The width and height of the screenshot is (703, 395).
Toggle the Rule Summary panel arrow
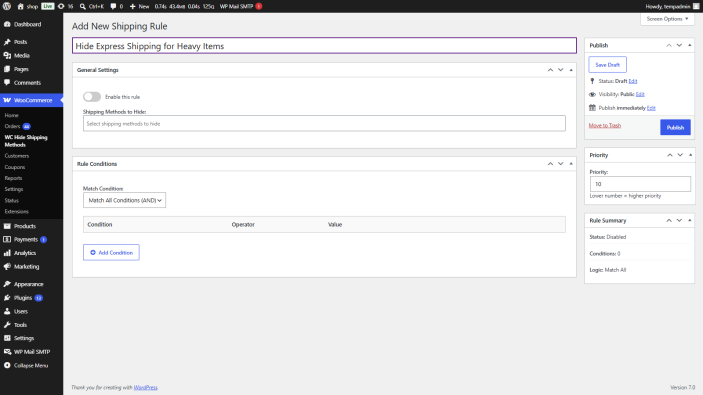pyautogui.click(x=690, y=221)
